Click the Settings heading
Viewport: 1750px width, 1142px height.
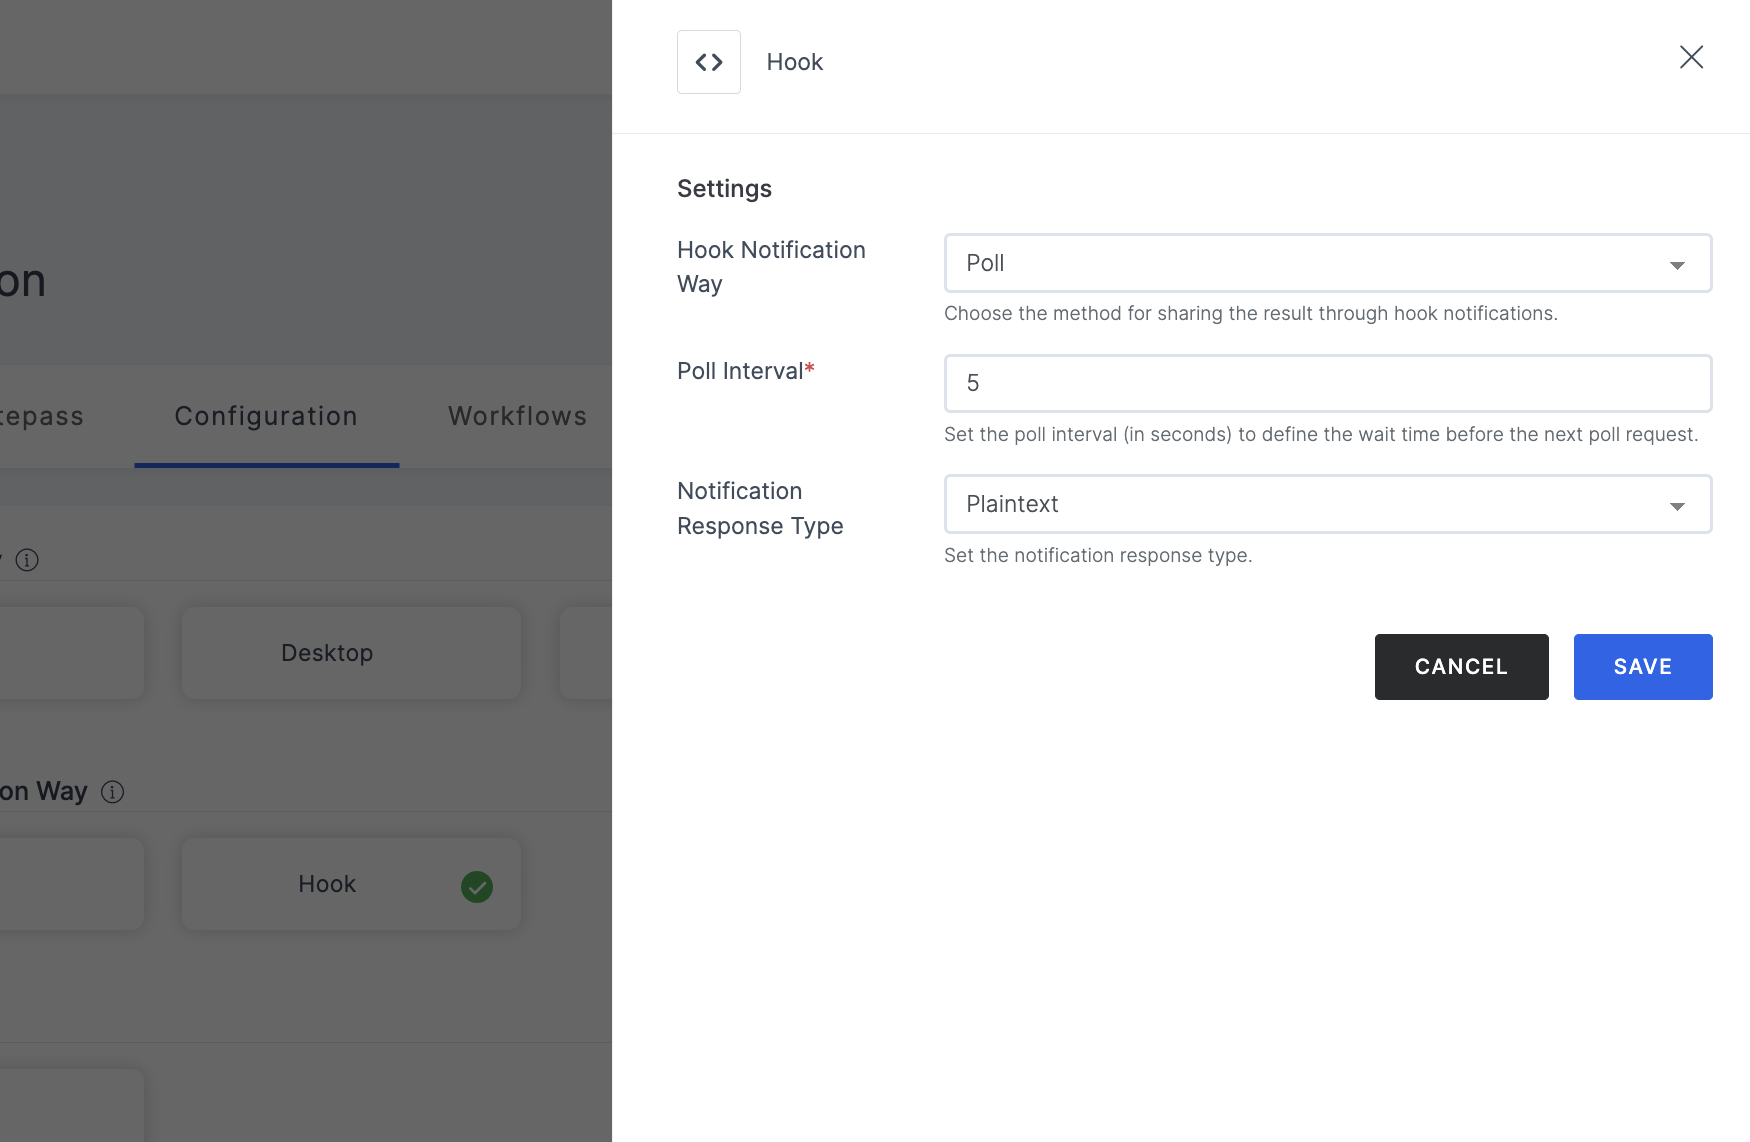[x=724, y=189]
